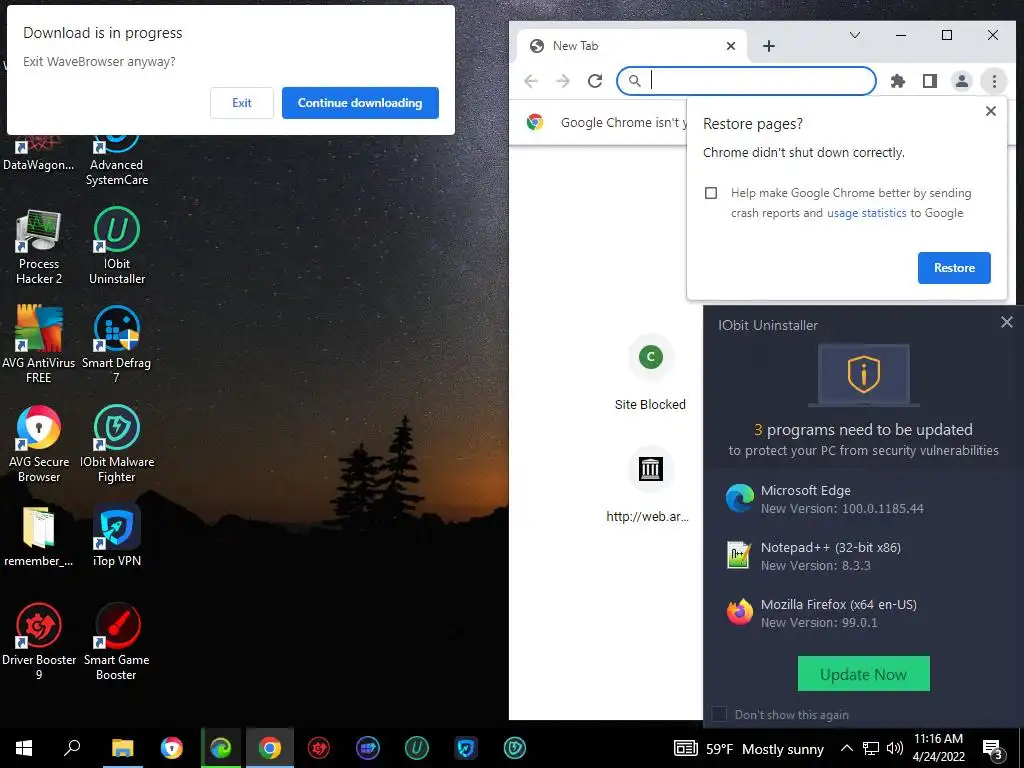The width and height of the screenshot is (1024, 768).
Task: Open AVG Secure Browser taskbar icon
Action: click(x=172, y=748)
